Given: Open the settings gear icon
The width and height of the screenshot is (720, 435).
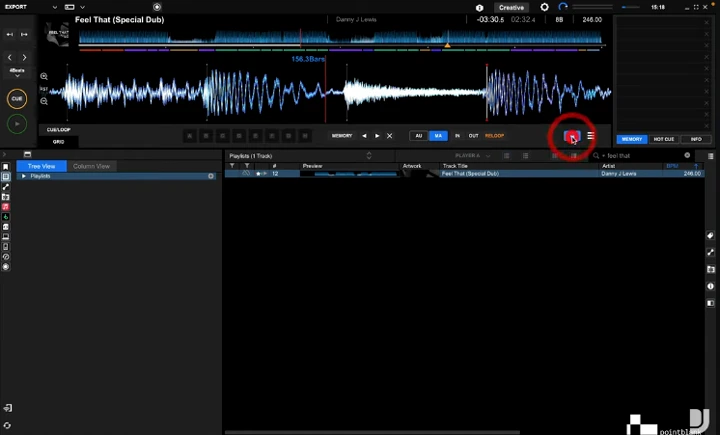Looking at the screenshot, I should pyautogui.click(x=544, y=7).
